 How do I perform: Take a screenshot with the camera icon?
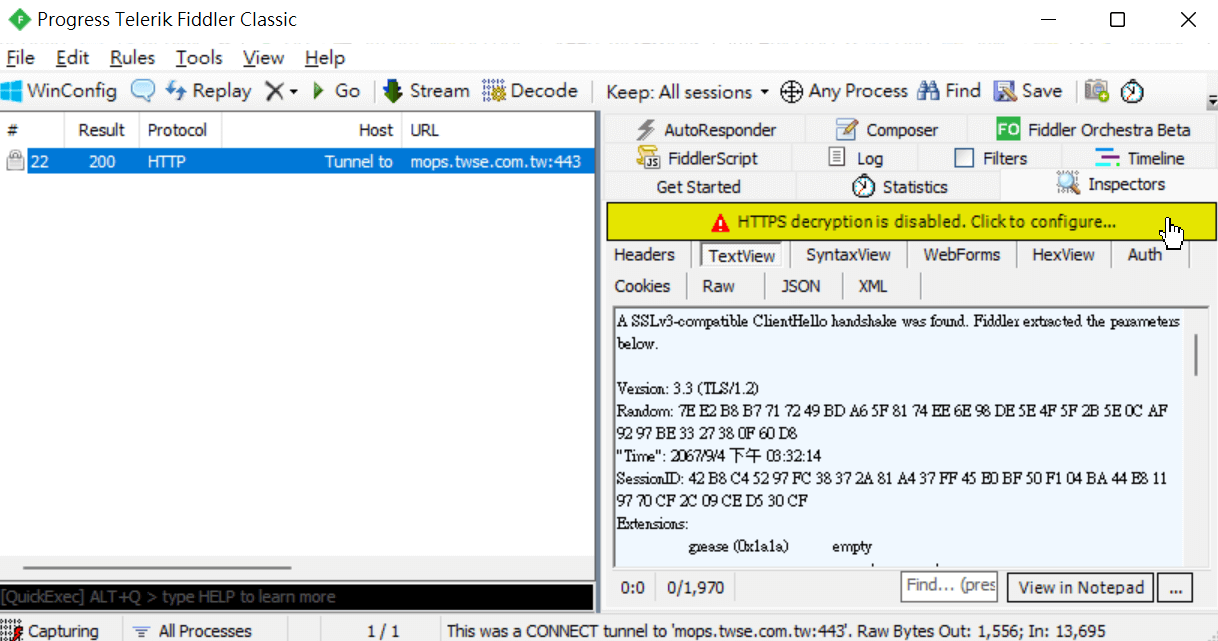tap(1097, 91)
